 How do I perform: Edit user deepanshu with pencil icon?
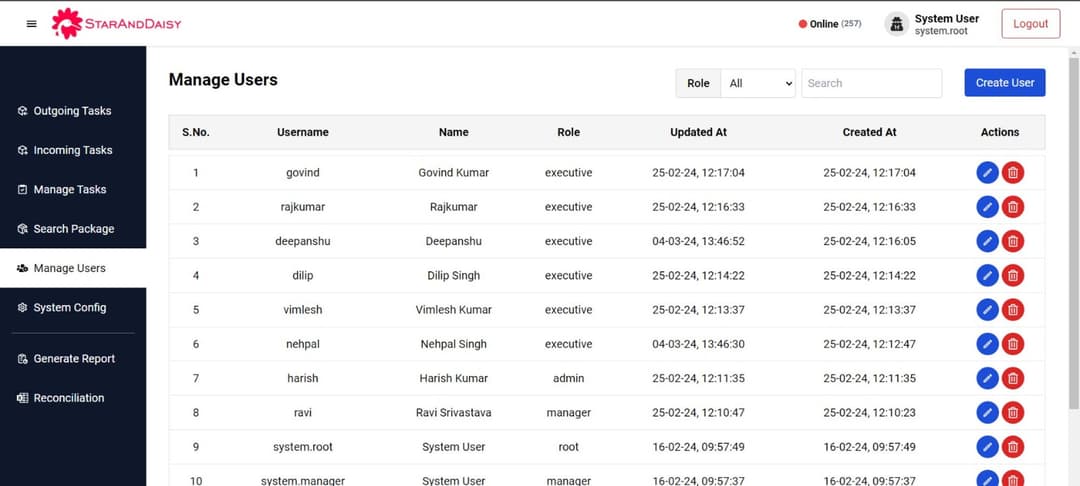pyautogui.click(x=987, y=242)
